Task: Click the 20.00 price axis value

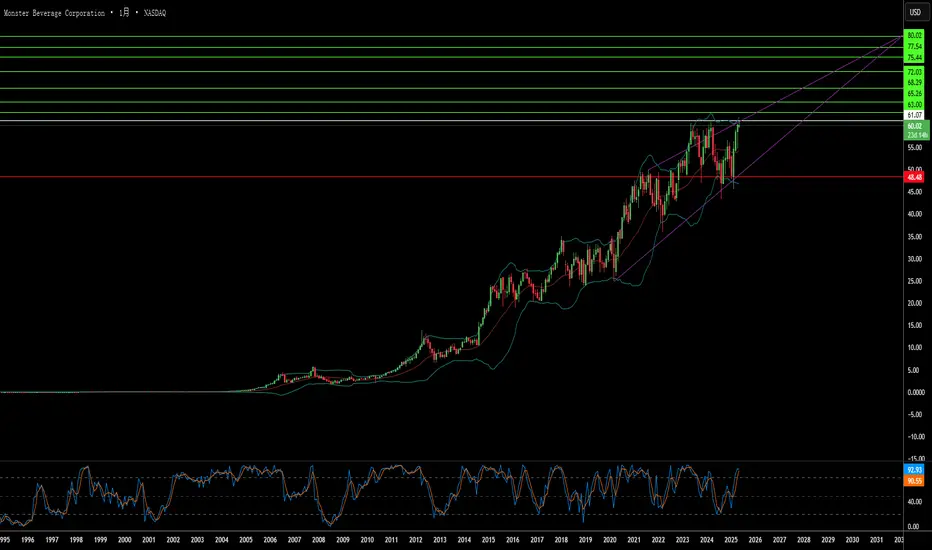Action: [915, 303]
